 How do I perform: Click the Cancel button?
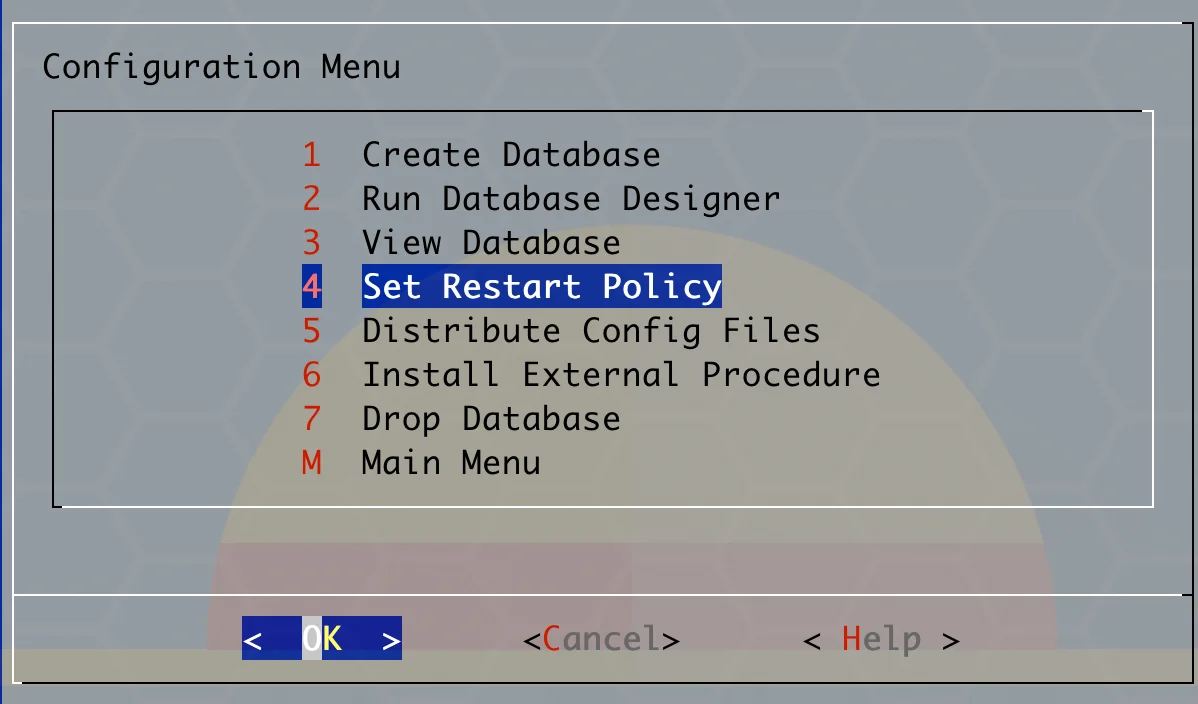point(601,639)
